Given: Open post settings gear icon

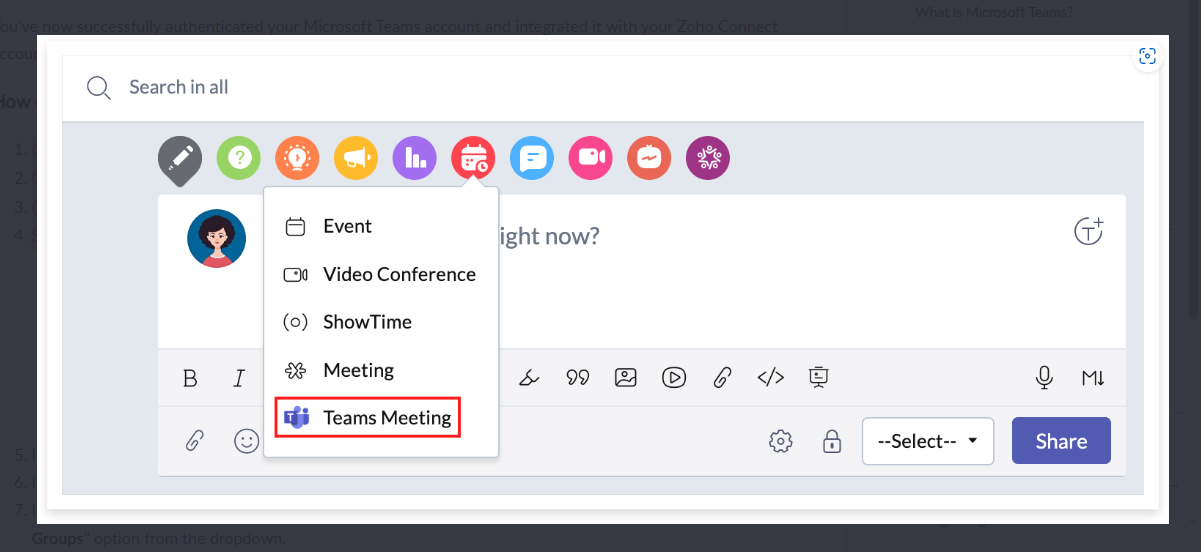Looking at the screenshot, I should [x=781, y=441].
